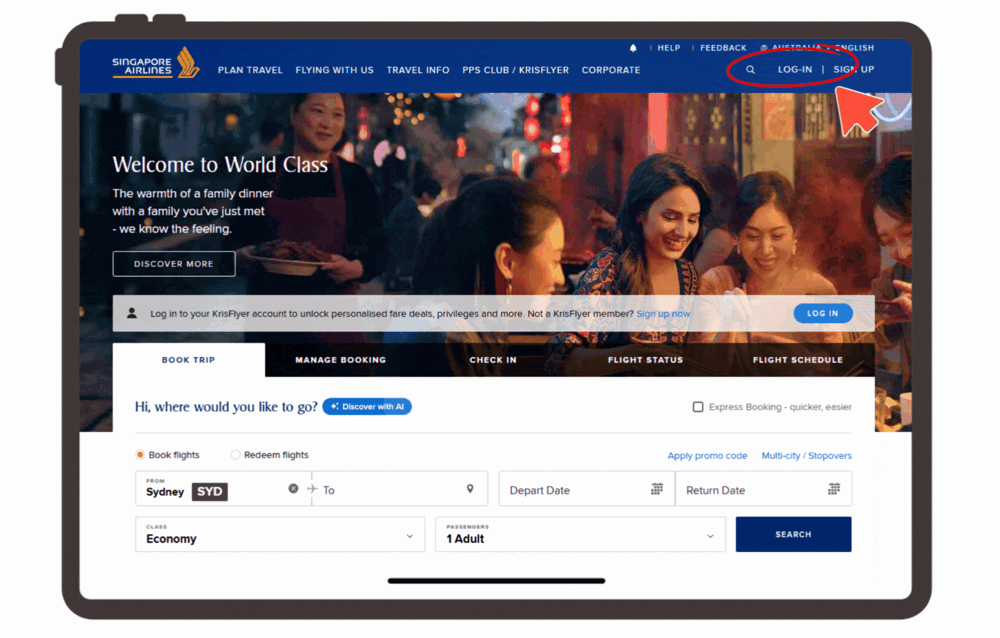Open the Corporate menu
The height and width of the screenshot is (638, 1000).
pyautogui.click(x=611, y=70)
